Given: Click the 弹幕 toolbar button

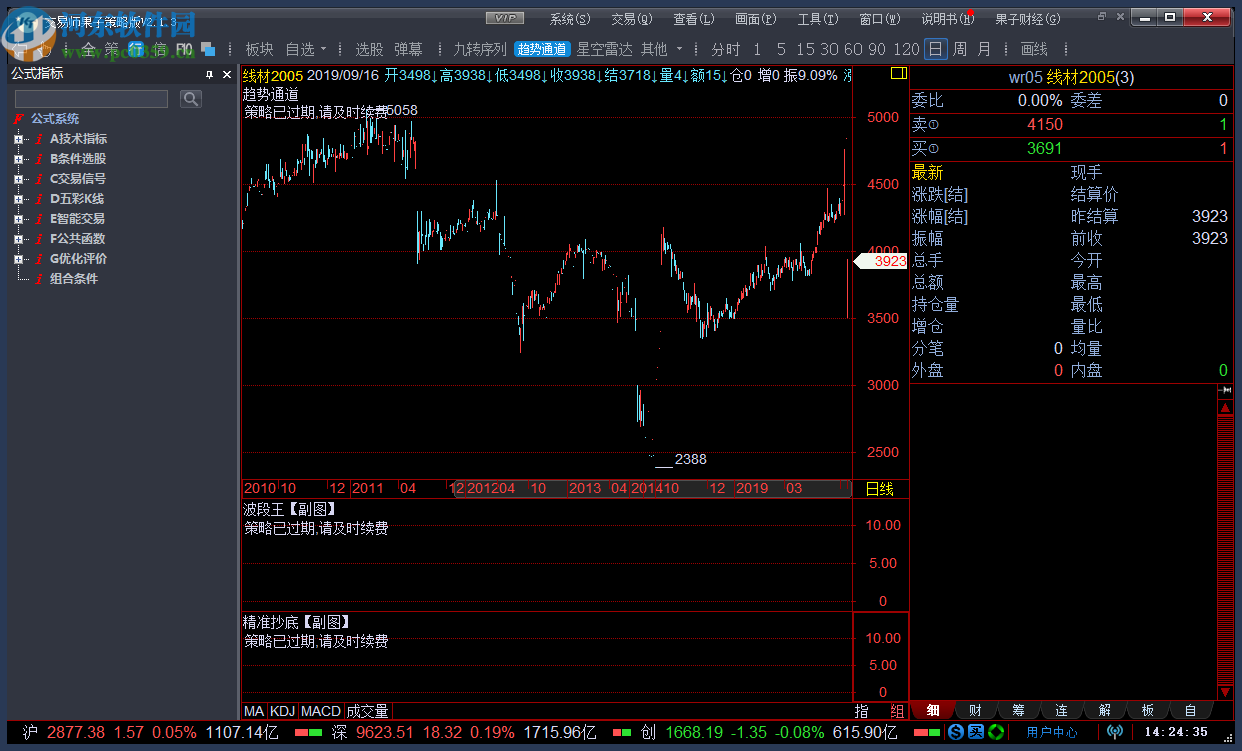Looking at the screenshot, I should point(408,49).
